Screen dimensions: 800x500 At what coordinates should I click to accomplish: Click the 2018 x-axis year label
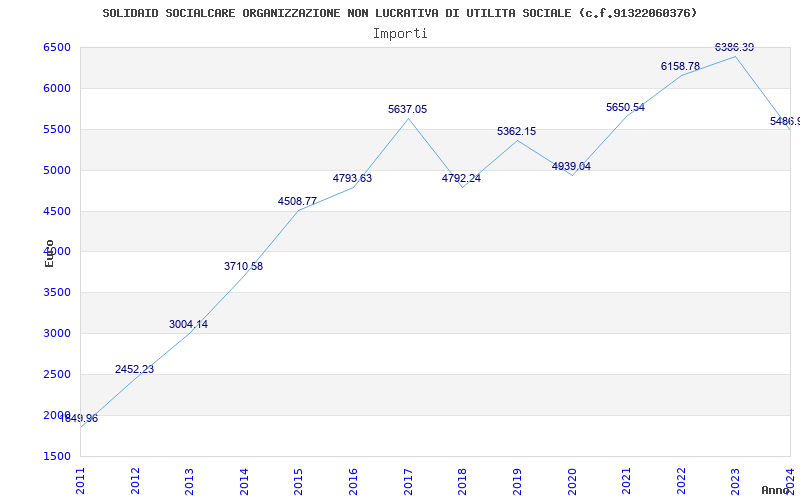point(463,481)
